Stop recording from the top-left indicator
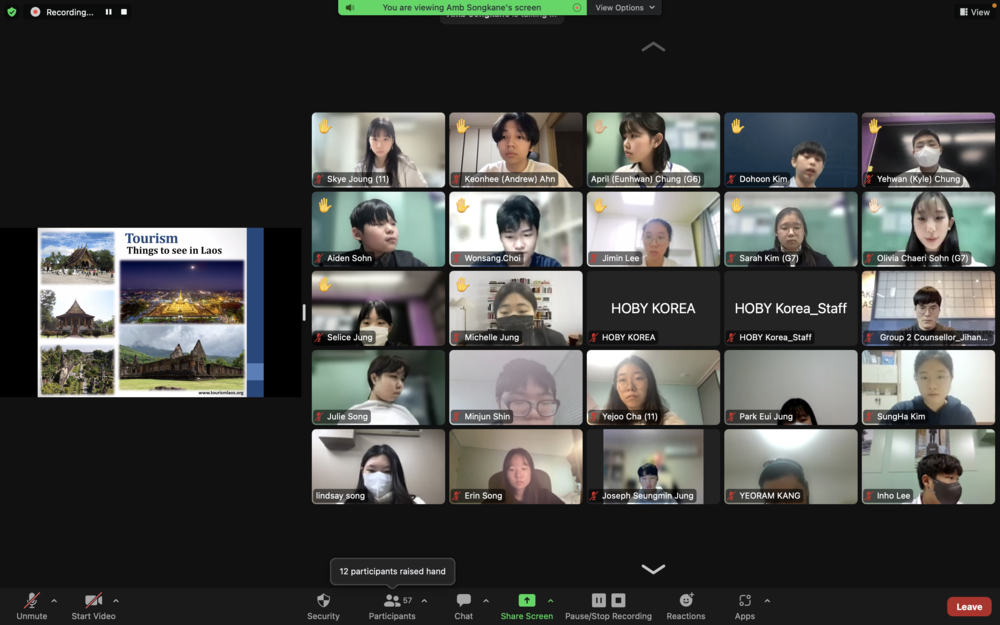Image resolution: width=1000 pixels, height=625 pixels. 124,11
